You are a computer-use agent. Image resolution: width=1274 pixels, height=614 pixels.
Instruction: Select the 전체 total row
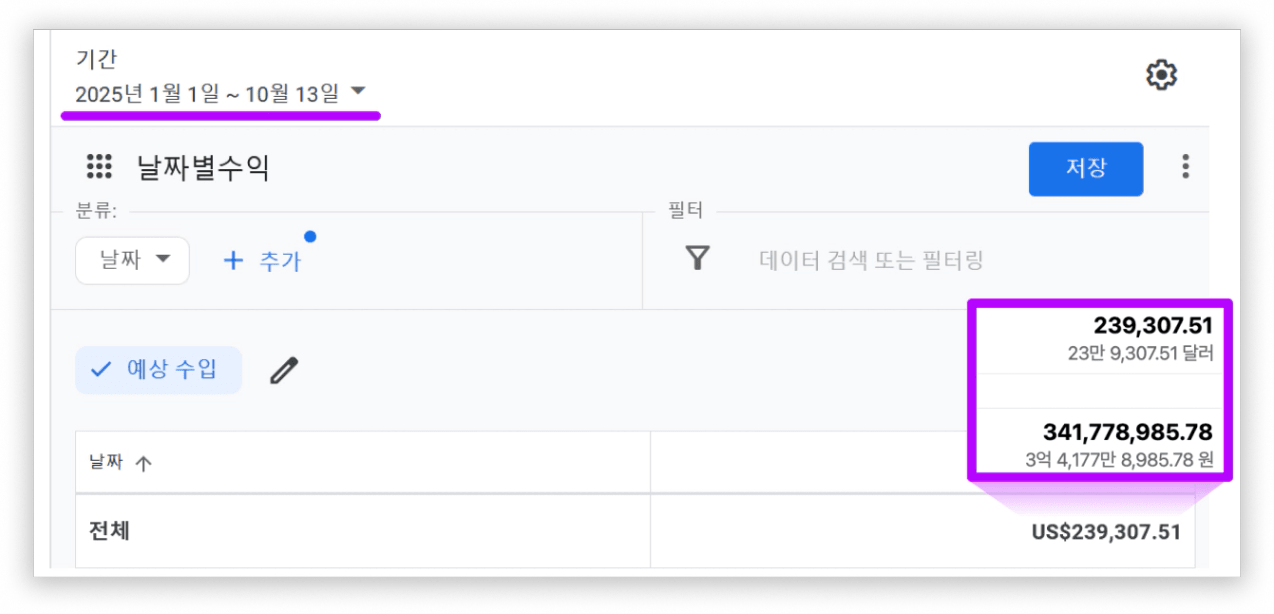tap(109, 531)
